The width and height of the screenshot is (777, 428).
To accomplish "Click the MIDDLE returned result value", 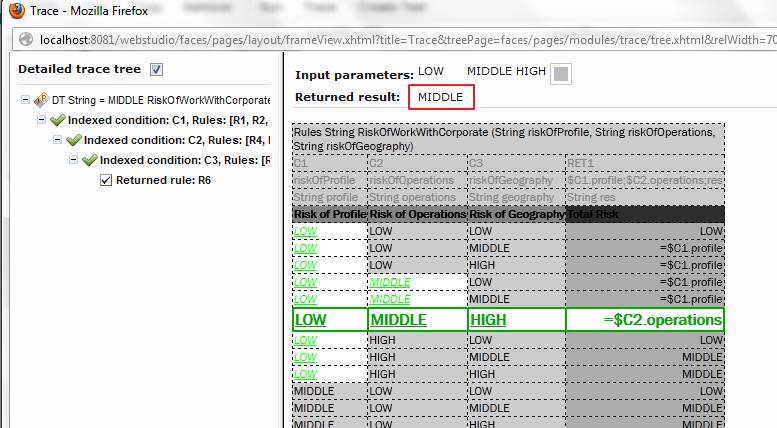I will (441, 97).
